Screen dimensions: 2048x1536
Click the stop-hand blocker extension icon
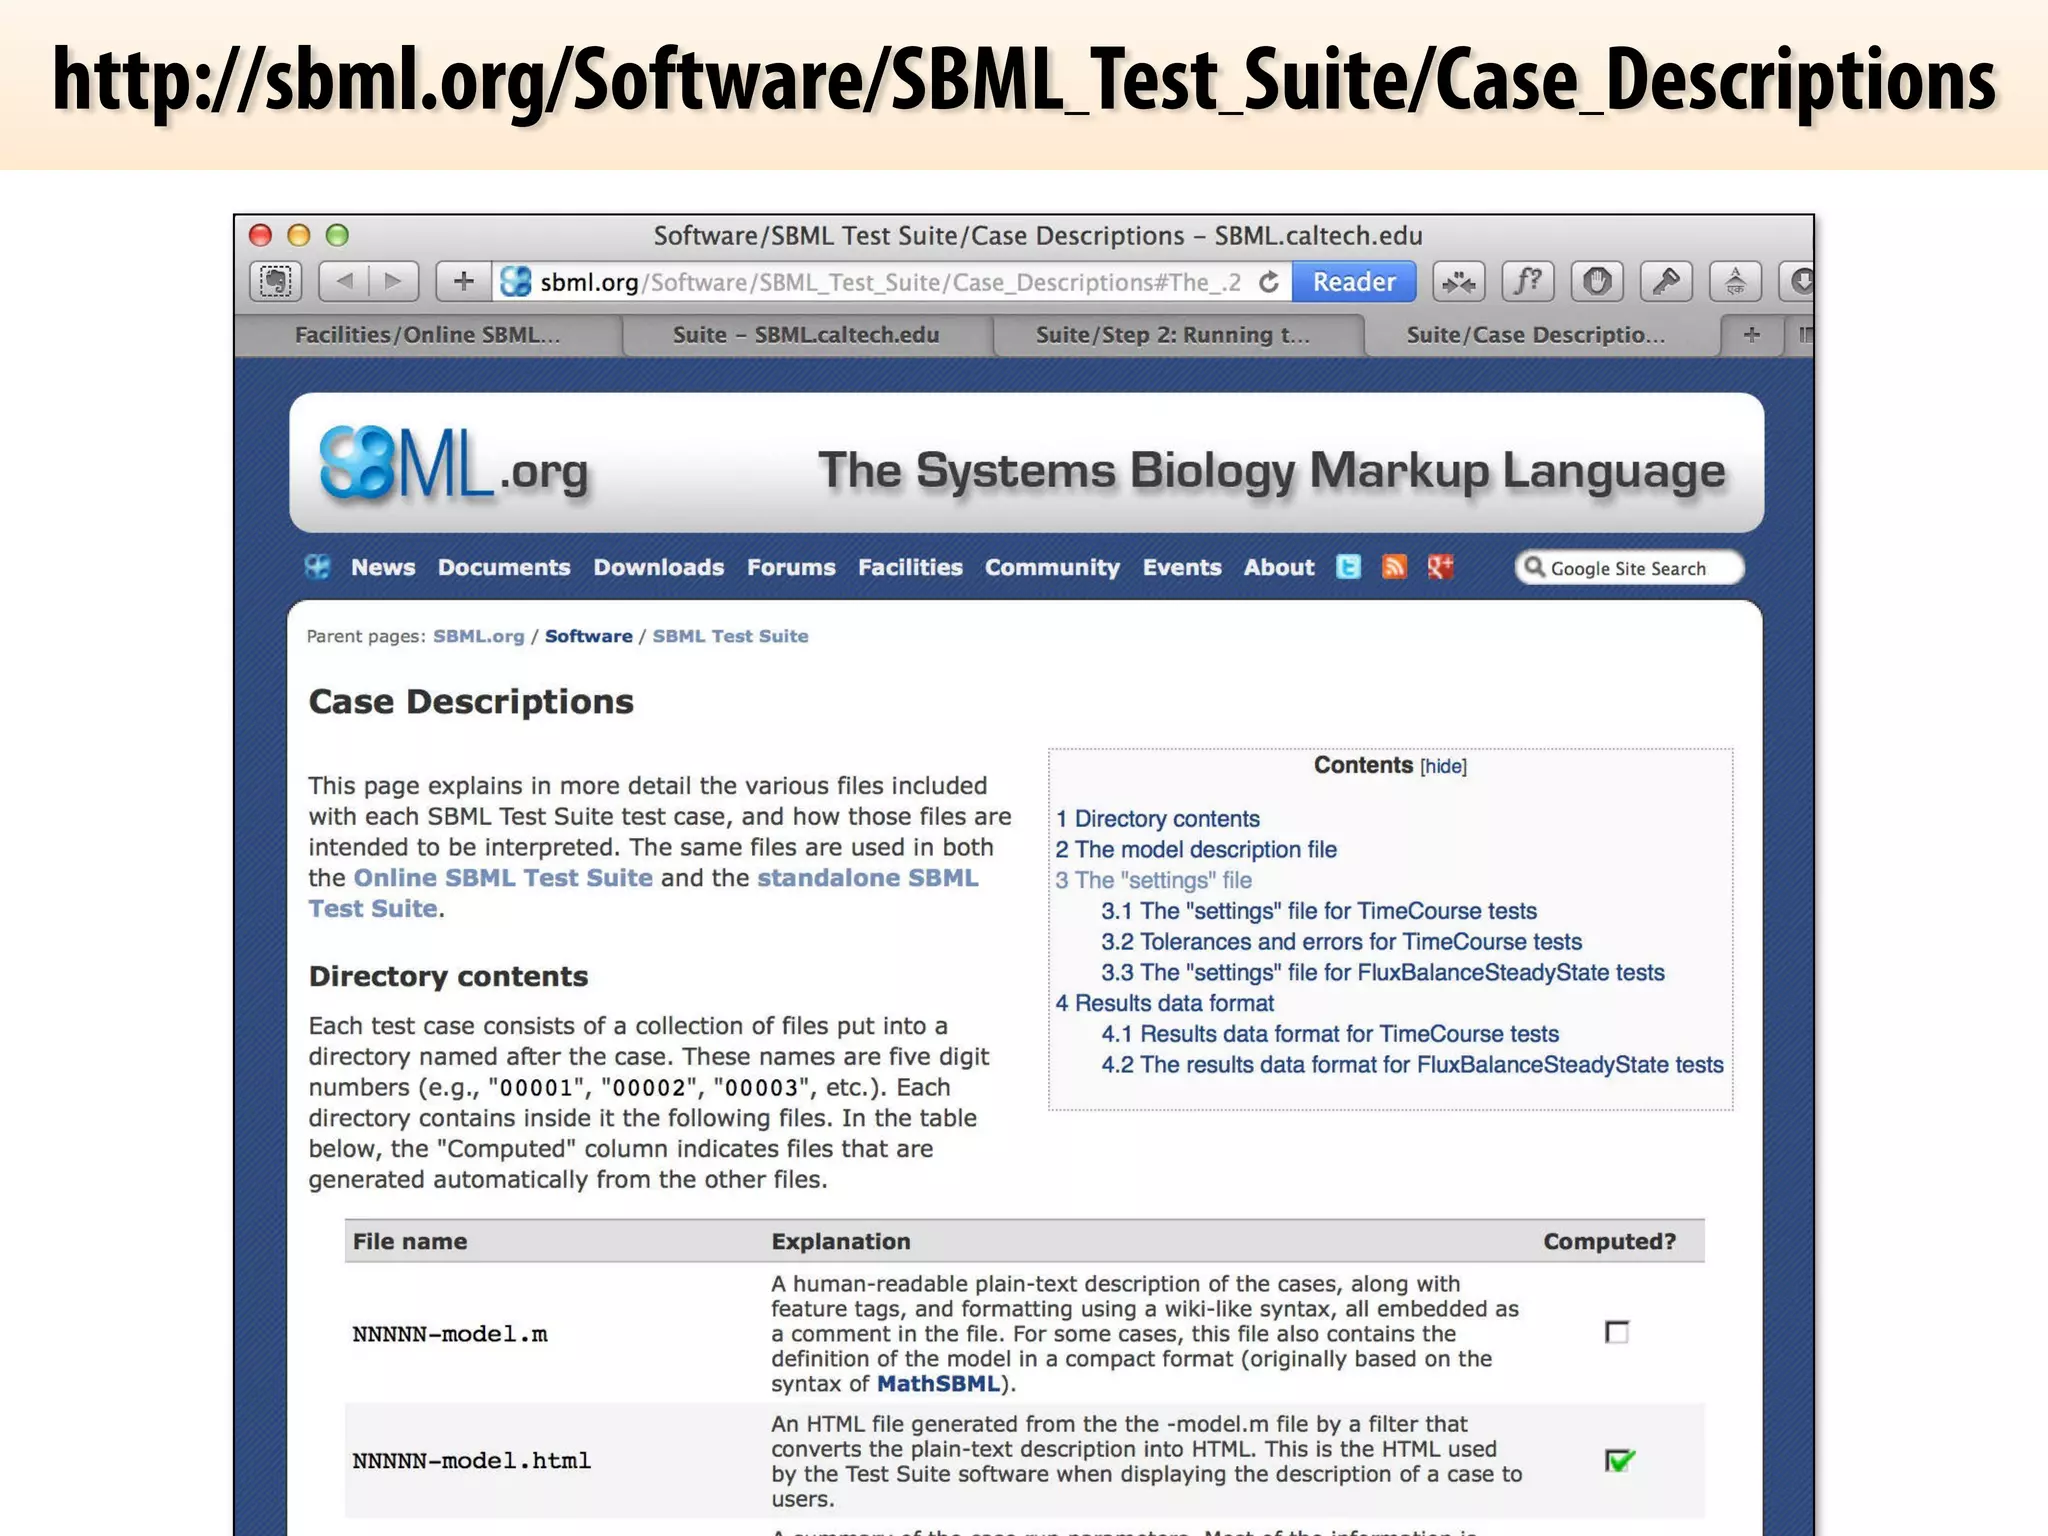coord(1597,282)
